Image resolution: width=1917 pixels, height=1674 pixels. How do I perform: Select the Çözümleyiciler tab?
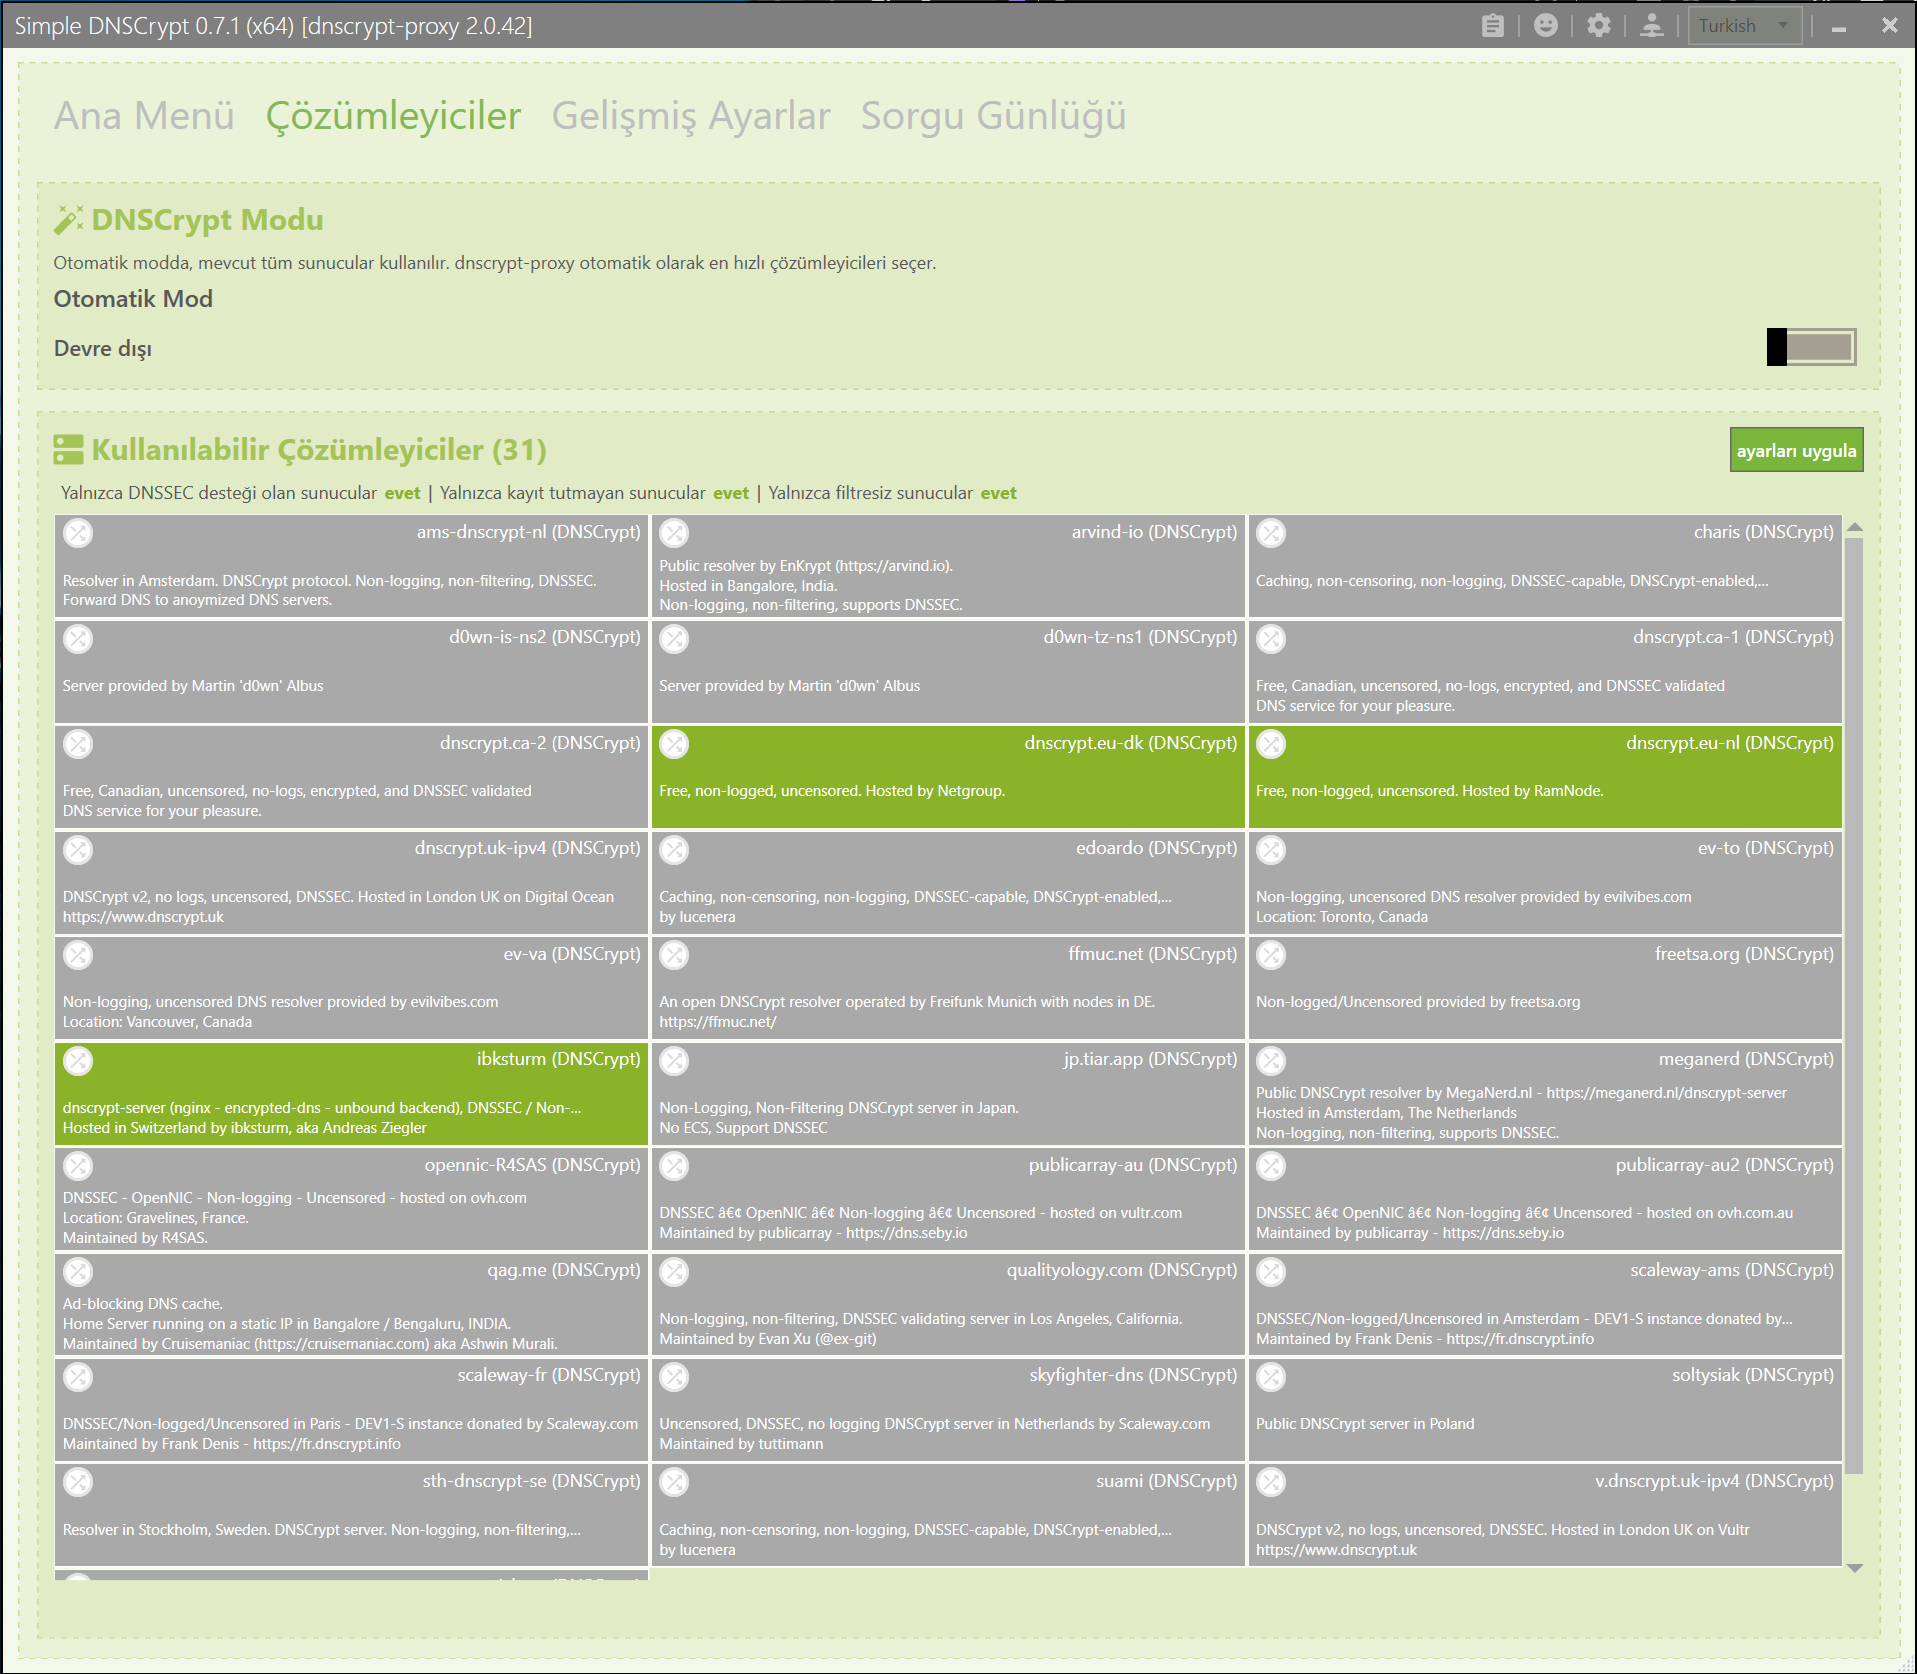pyautogui.click(x=393, y=116)
